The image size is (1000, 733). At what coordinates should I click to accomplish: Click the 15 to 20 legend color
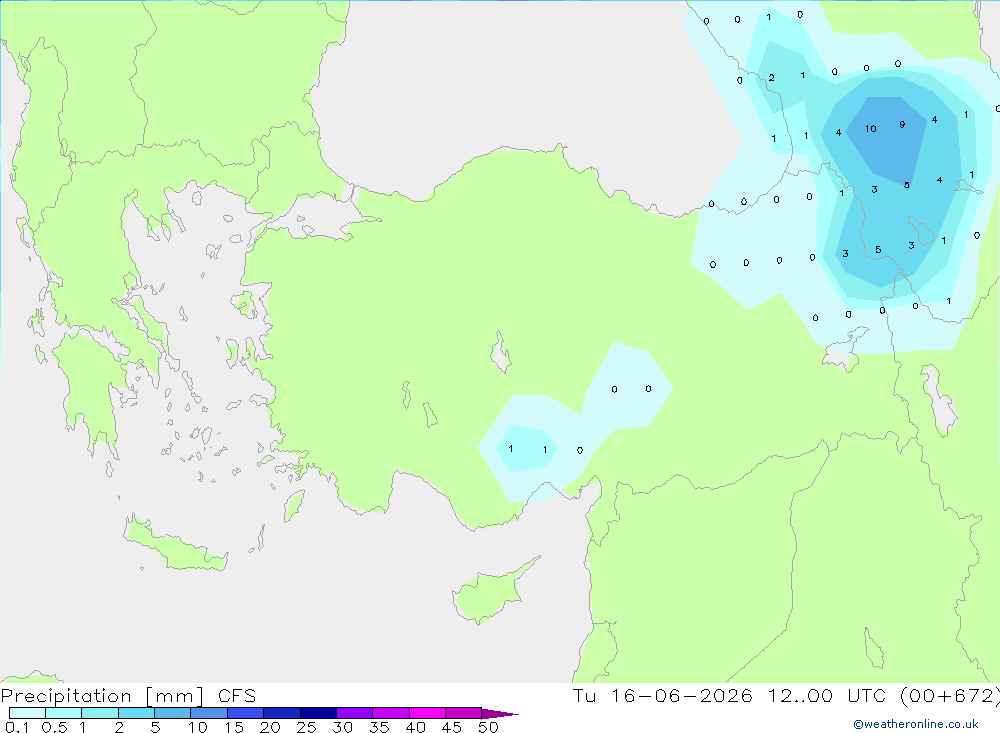246,713
